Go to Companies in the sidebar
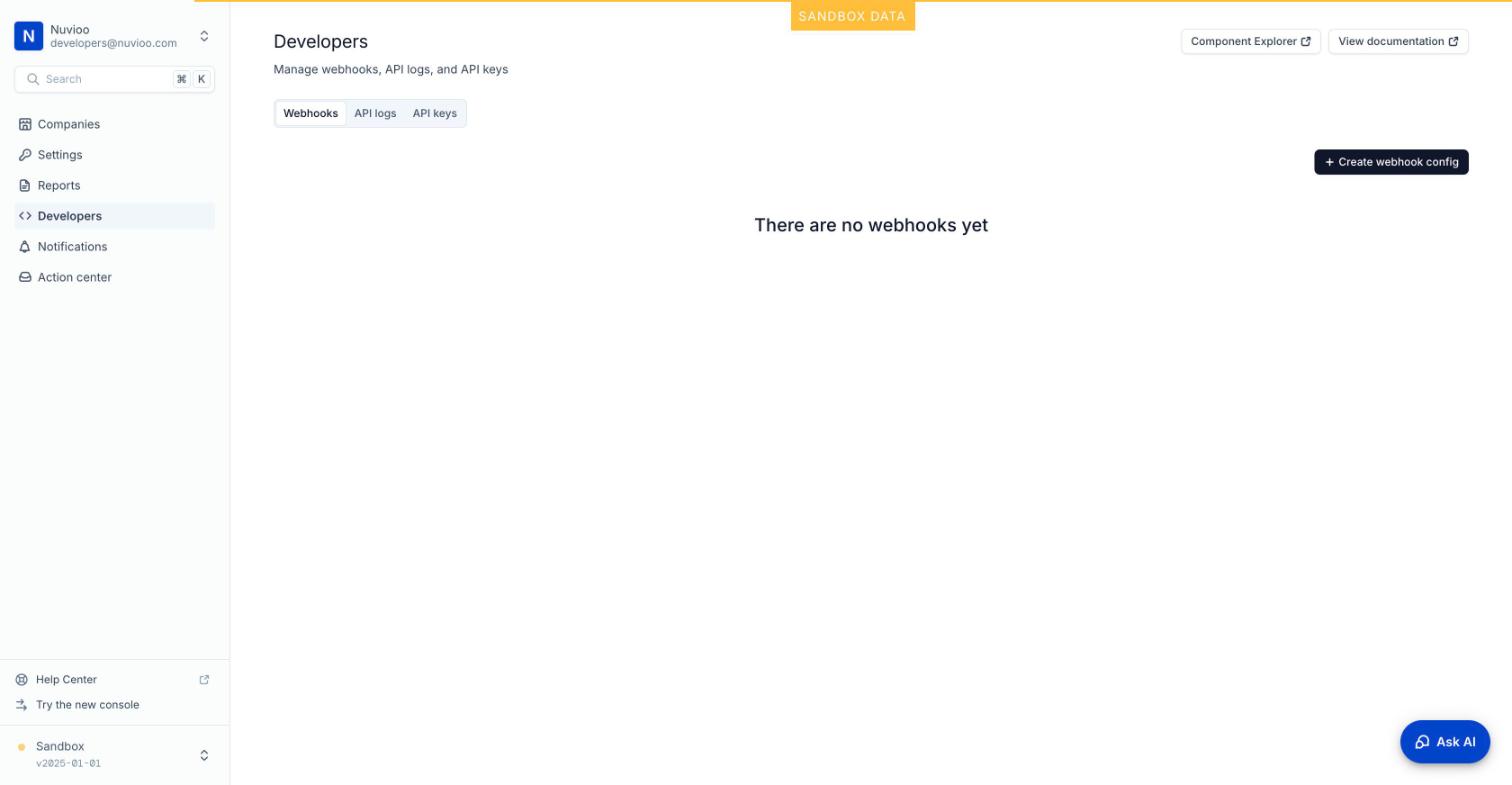The image size is (1512, 785). coord(115,124)
